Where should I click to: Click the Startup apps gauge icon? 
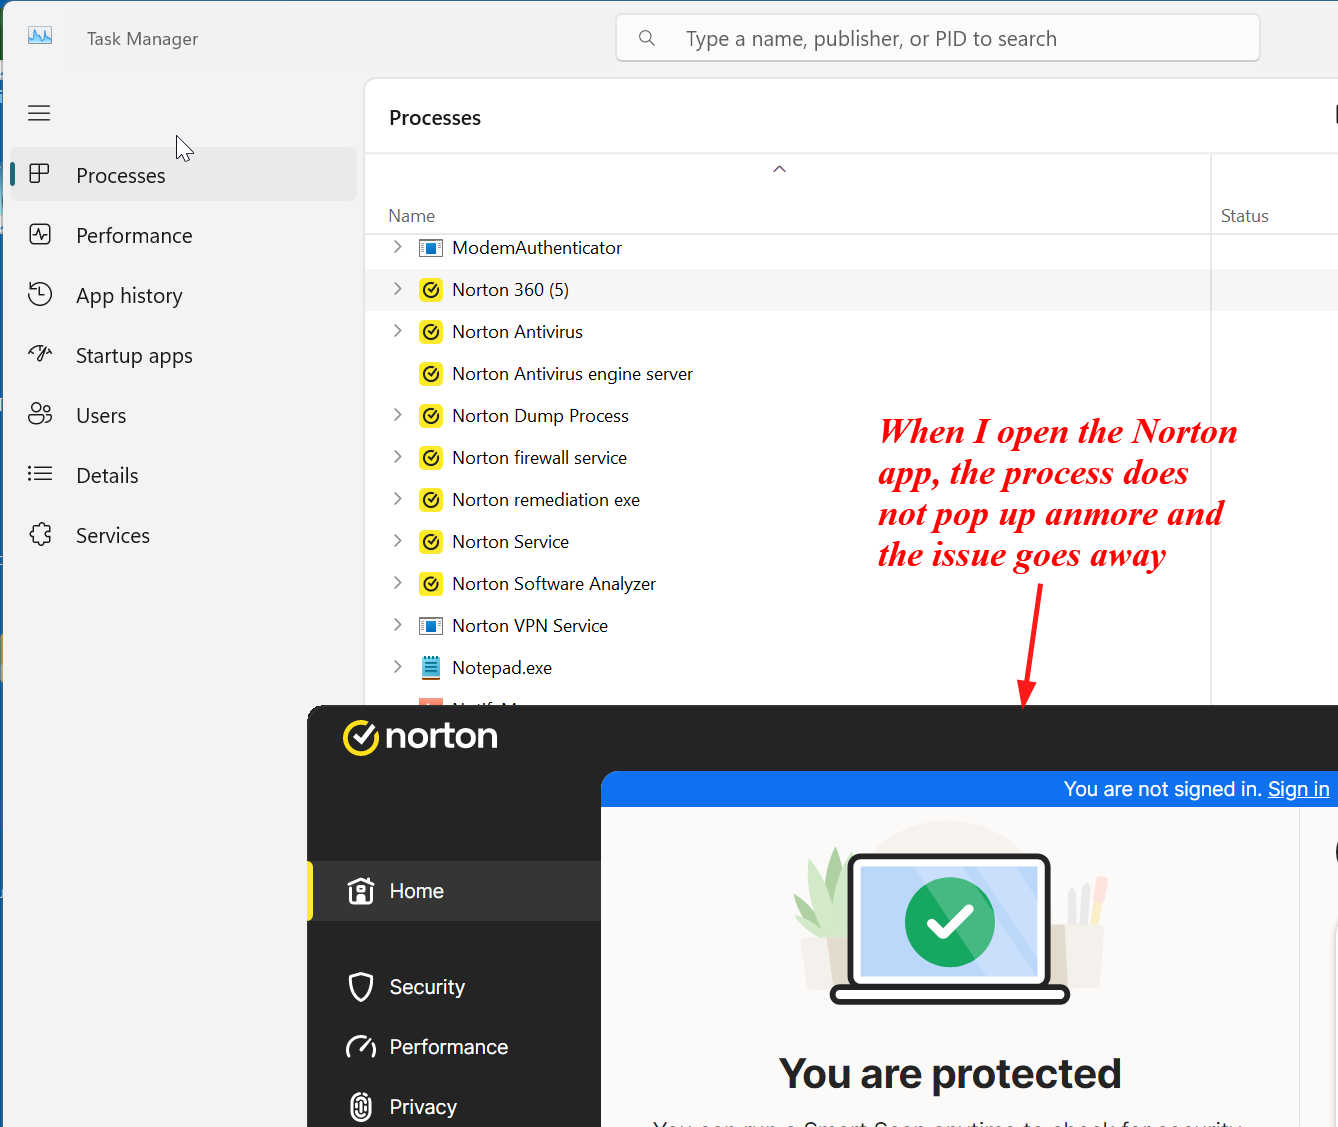[40, 354]
